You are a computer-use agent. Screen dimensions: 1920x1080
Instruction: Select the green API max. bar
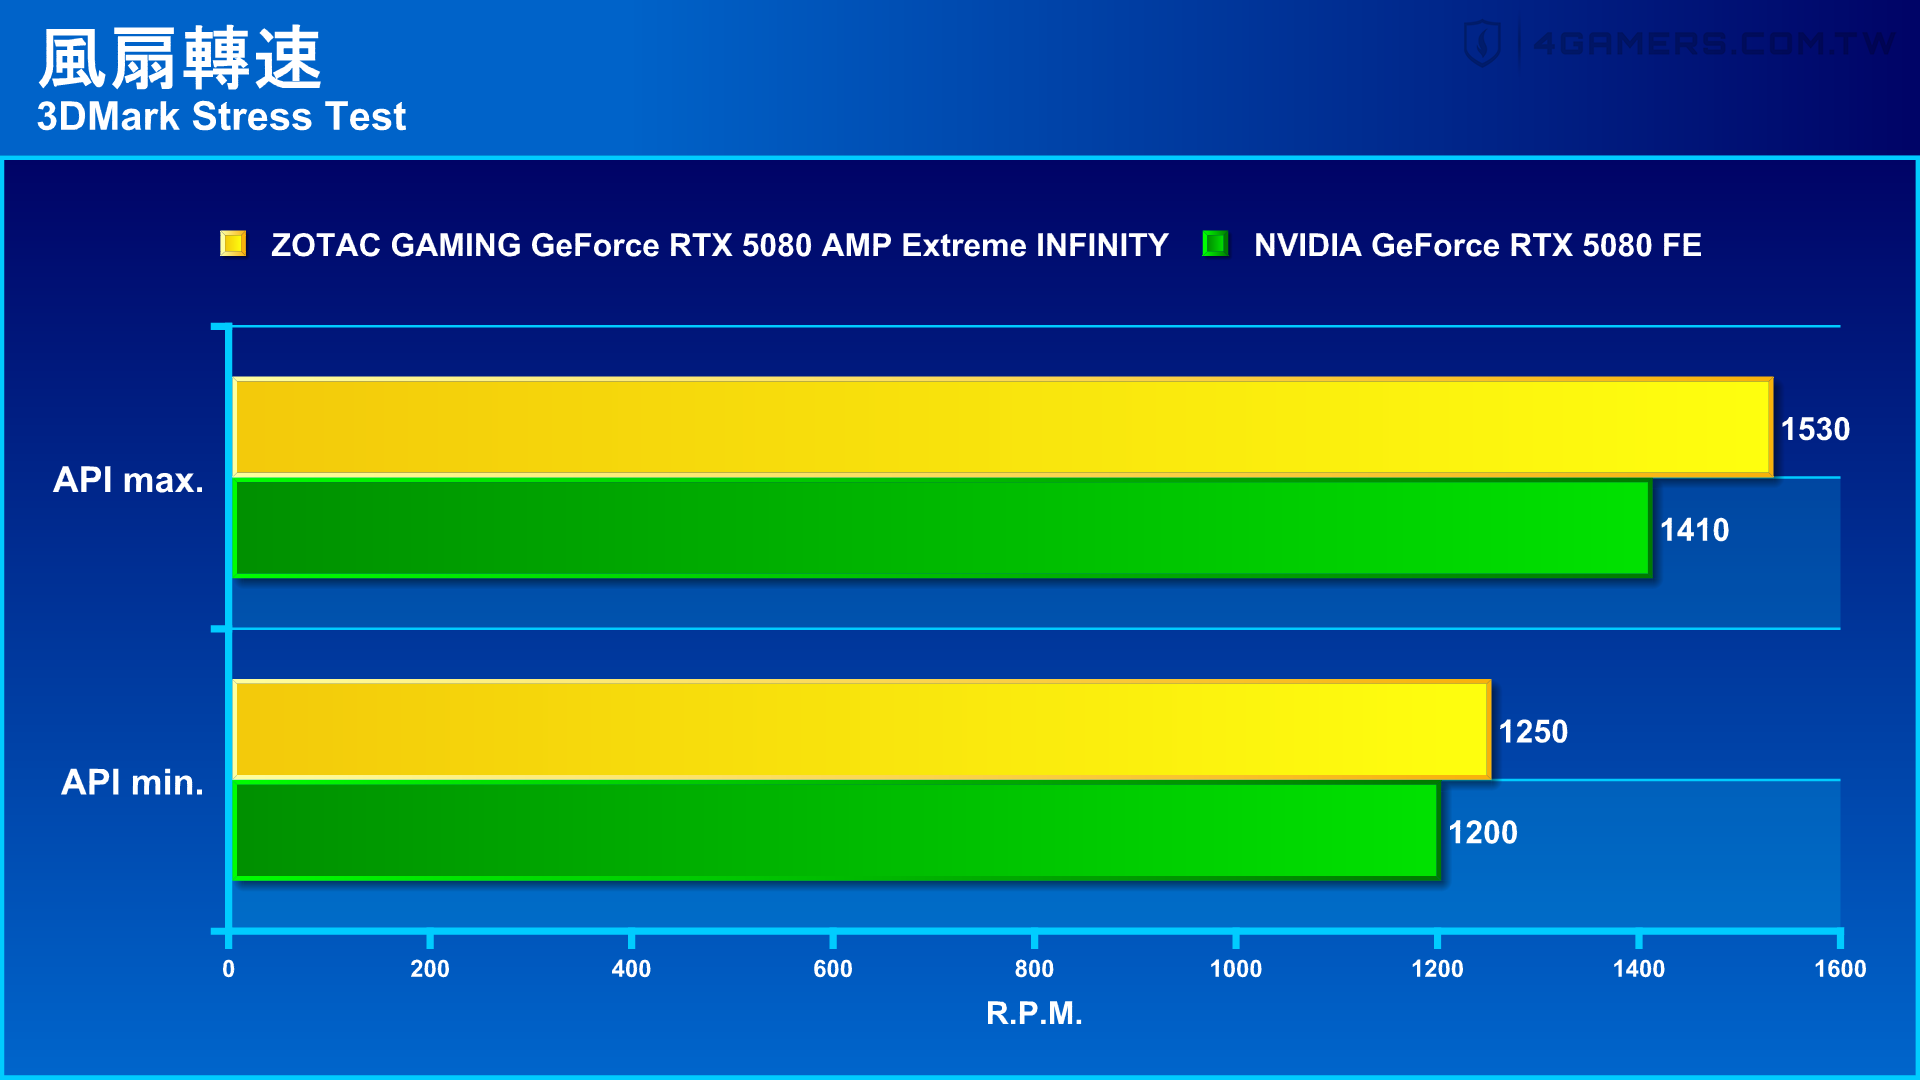tap(942, 528)
